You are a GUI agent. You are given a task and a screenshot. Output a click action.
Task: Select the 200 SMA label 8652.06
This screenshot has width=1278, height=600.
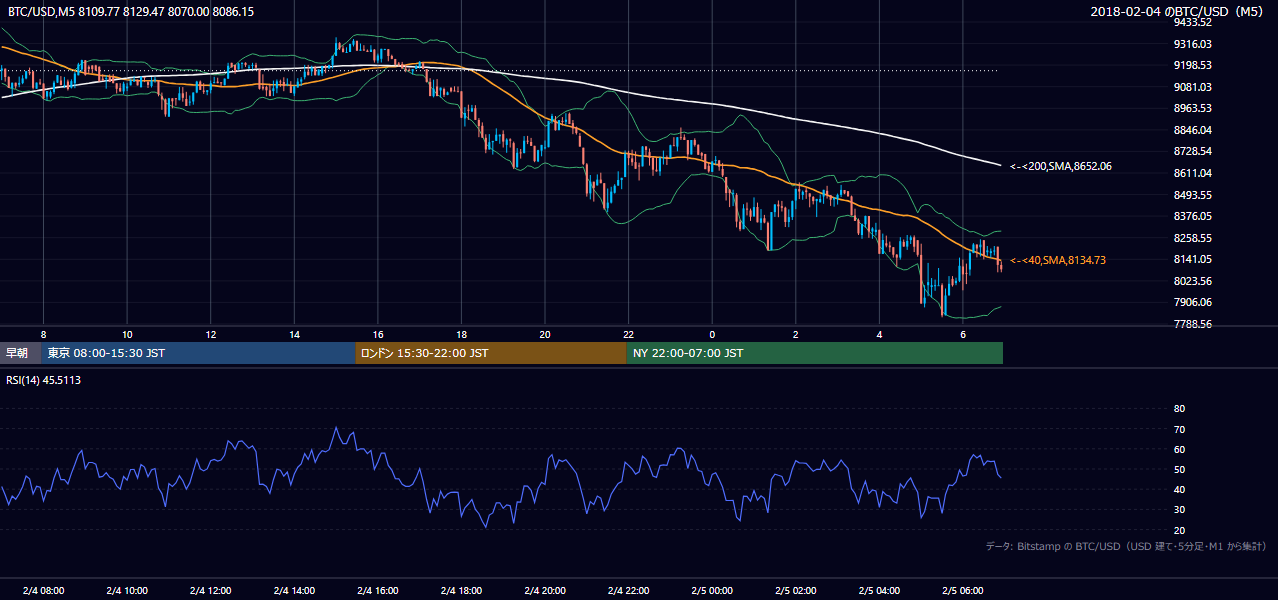tap(1061, 166)
